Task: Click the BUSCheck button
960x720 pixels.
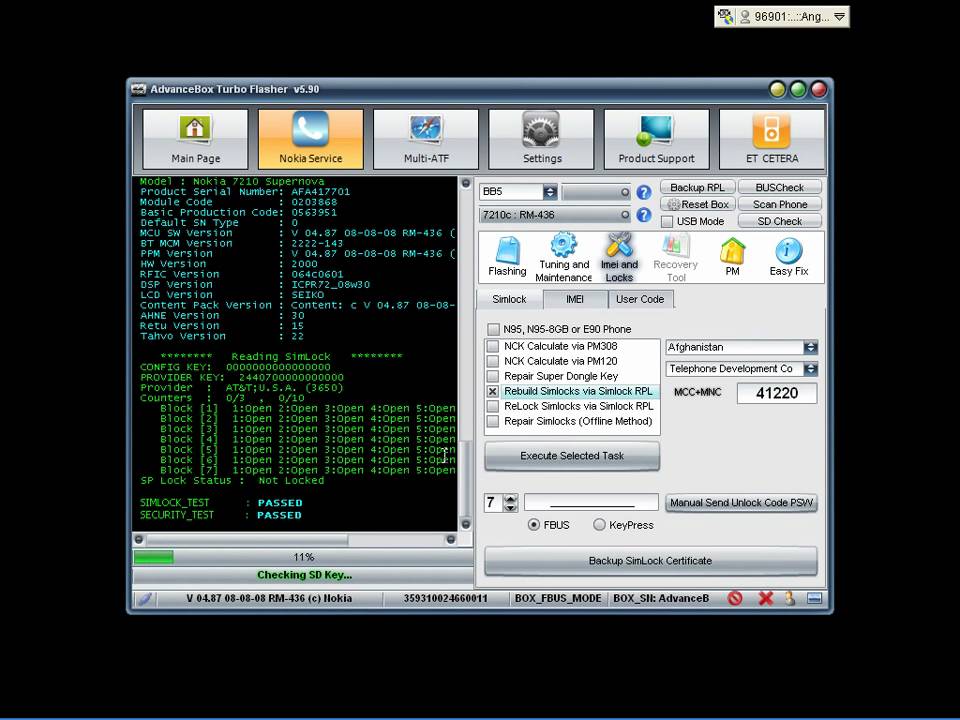Action: pyautogui.click(x=779, y=187)
